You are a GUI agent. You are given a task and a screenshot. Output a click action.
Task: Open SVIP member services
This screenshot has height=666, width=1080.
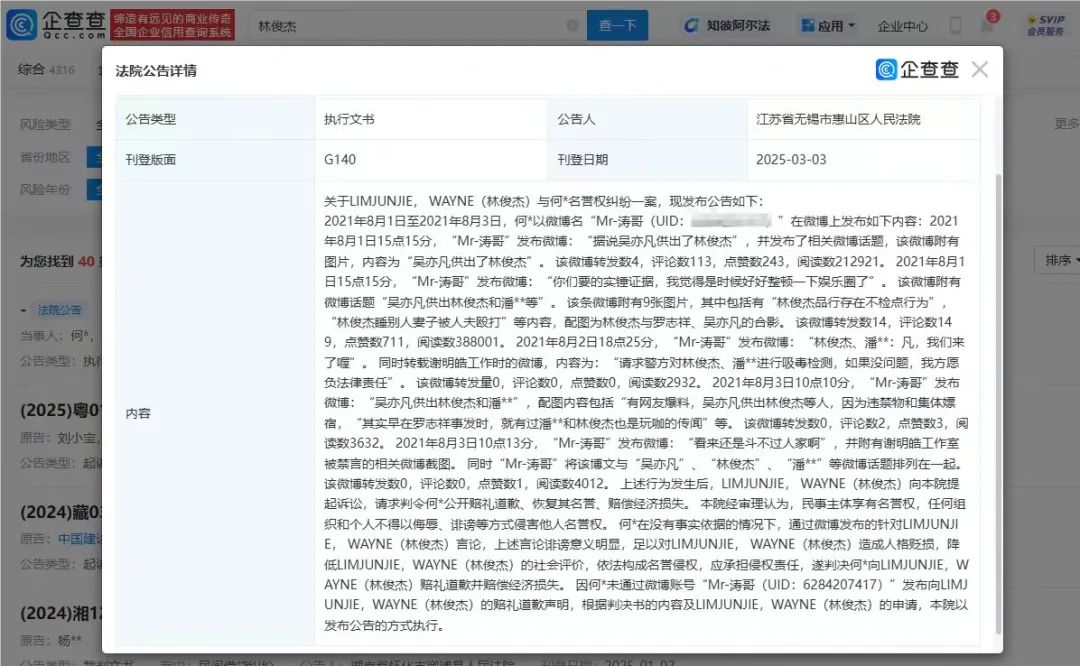[1045, 26]
